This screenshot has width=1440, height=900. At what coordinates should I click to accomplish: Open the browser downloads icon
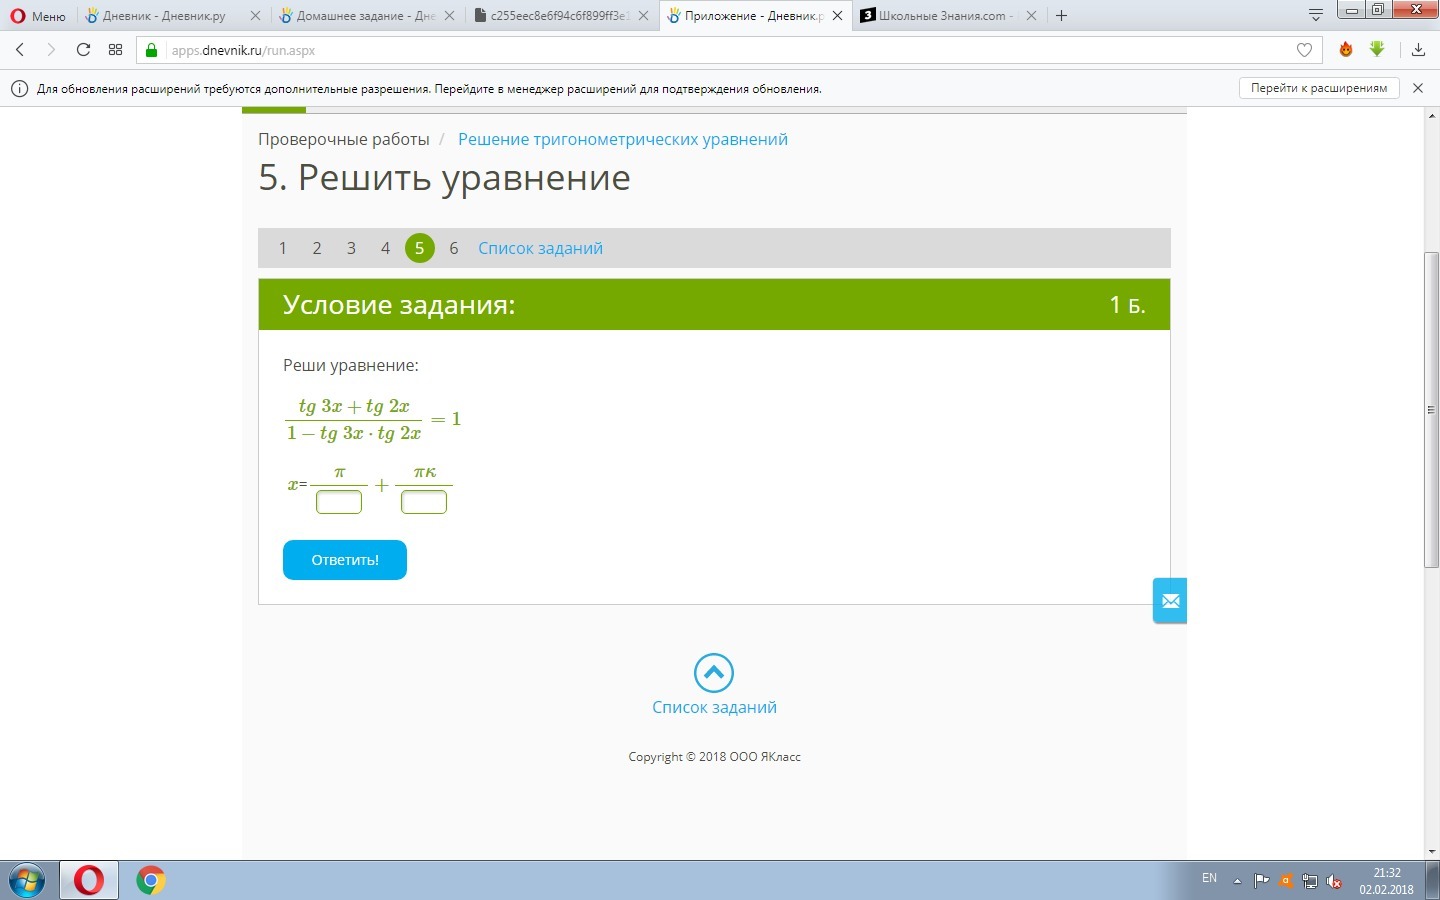pos(1418,50)
